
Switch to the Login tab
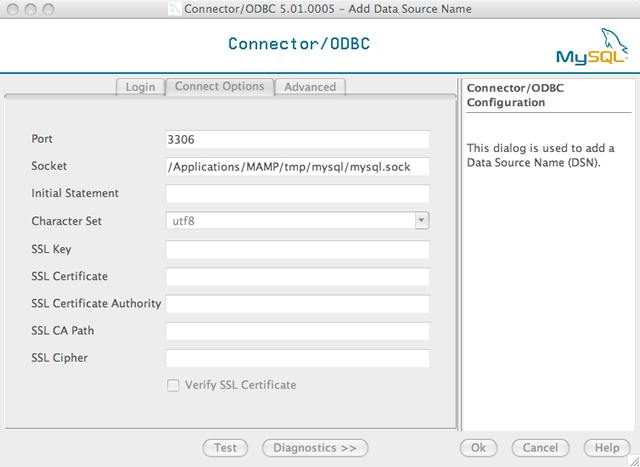(140, 87)
